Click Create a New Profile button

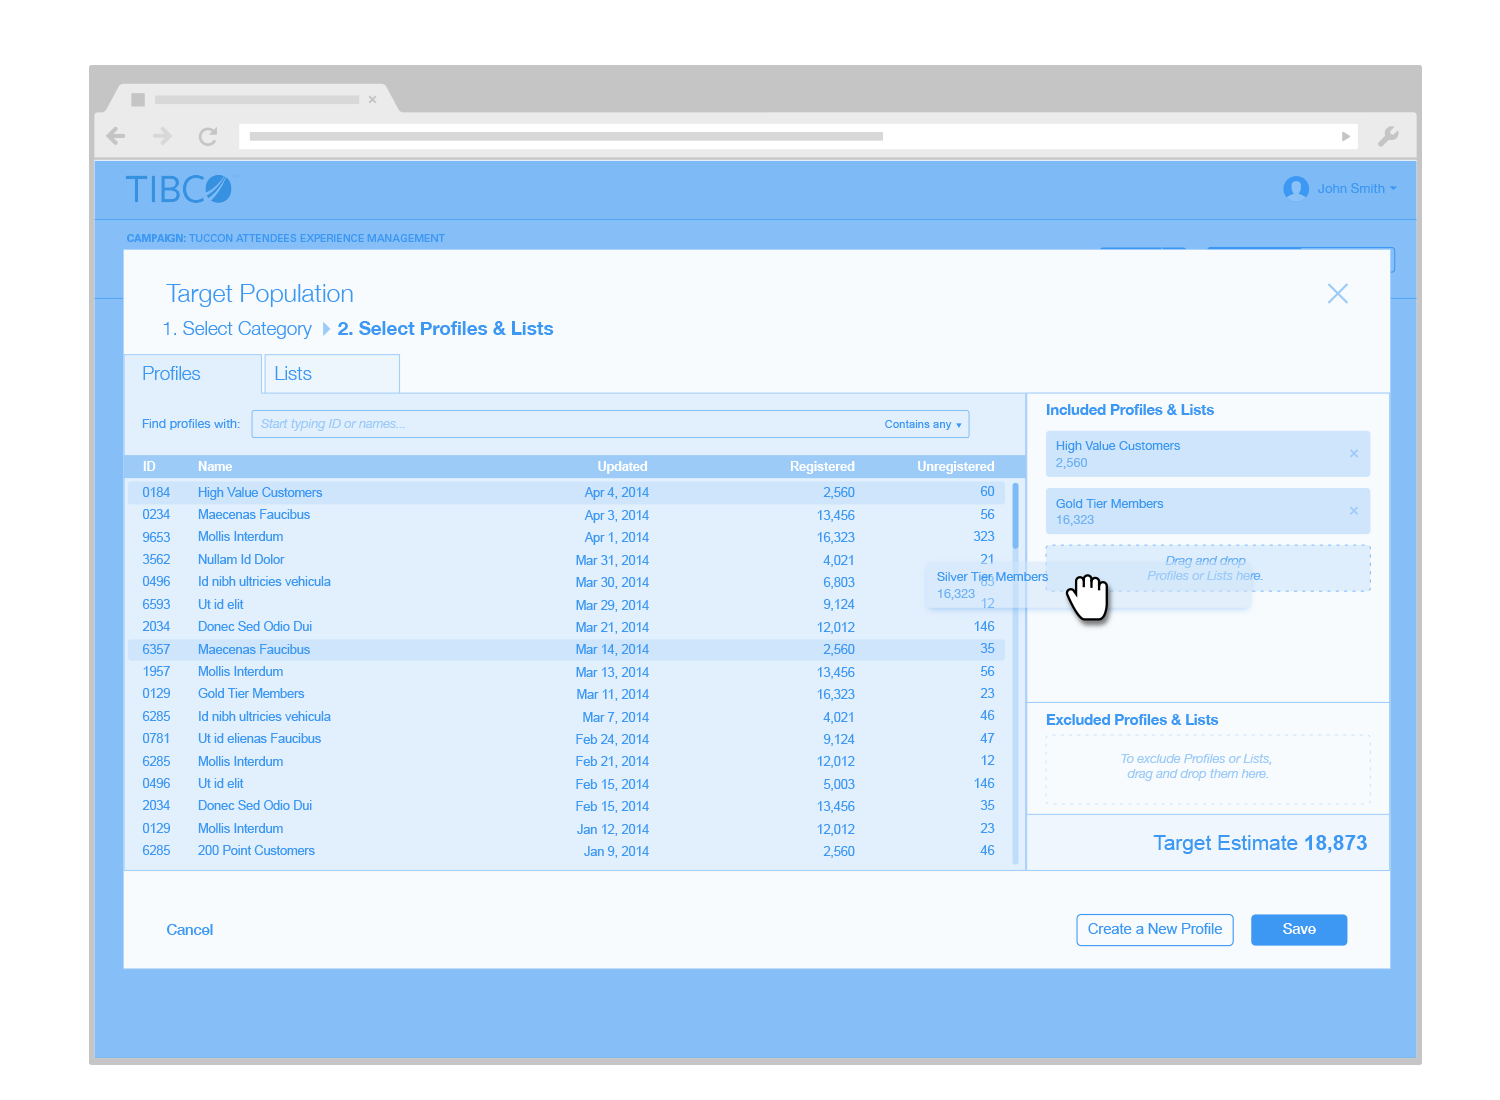pyautogui.click(x=1155, y=930)
